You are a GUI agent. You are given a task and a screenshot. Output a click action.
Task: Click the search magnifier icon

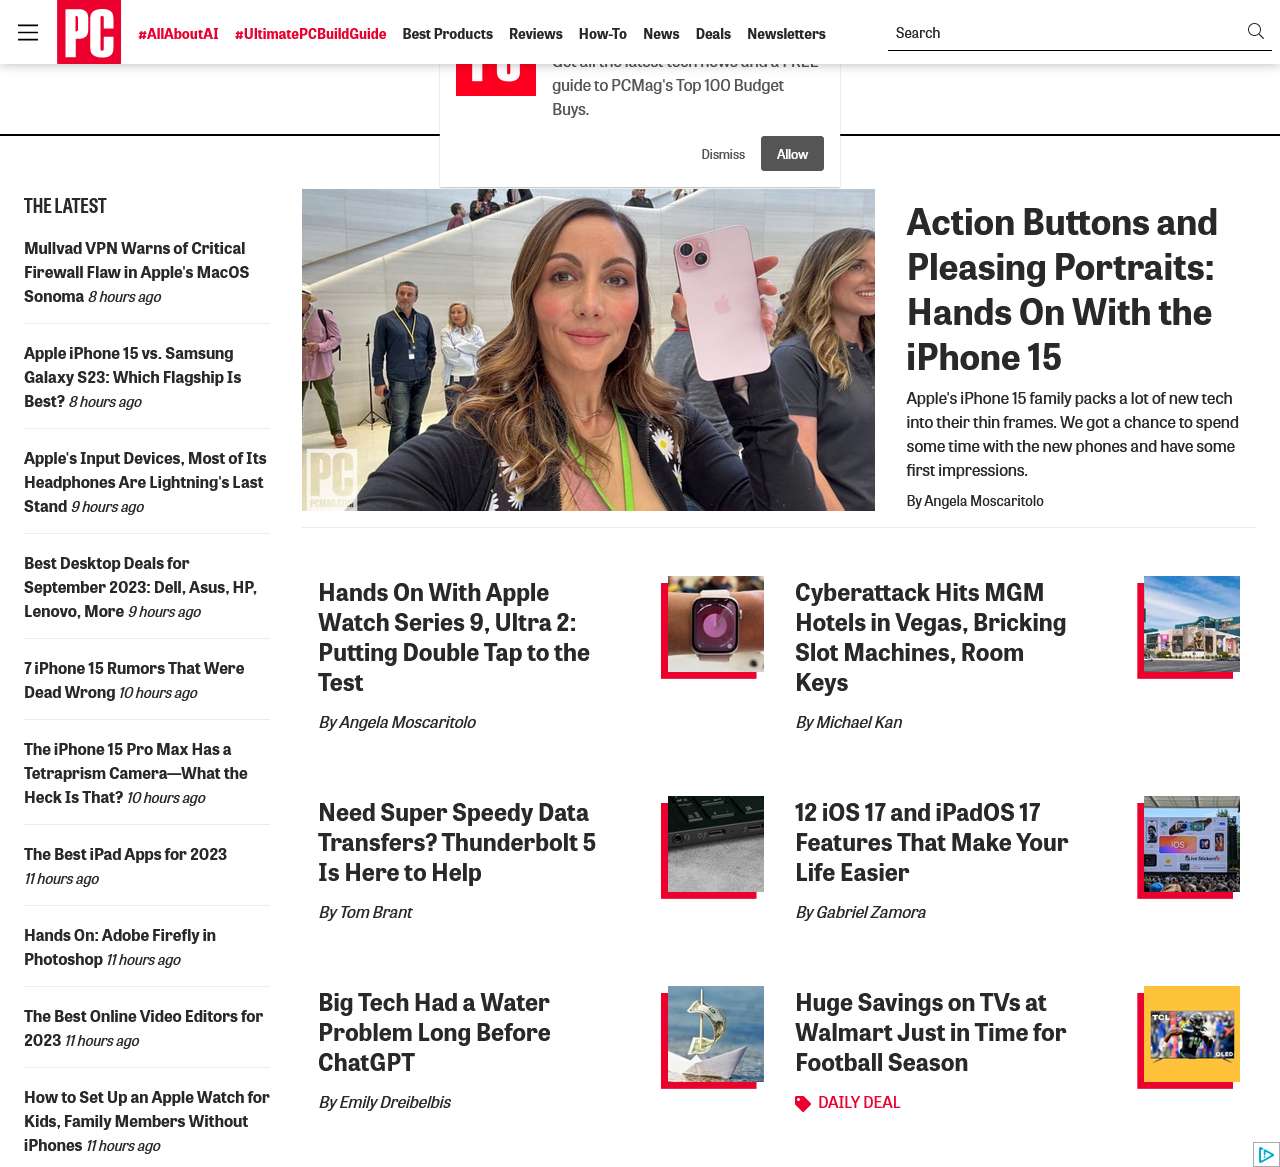pos(1256,32)
